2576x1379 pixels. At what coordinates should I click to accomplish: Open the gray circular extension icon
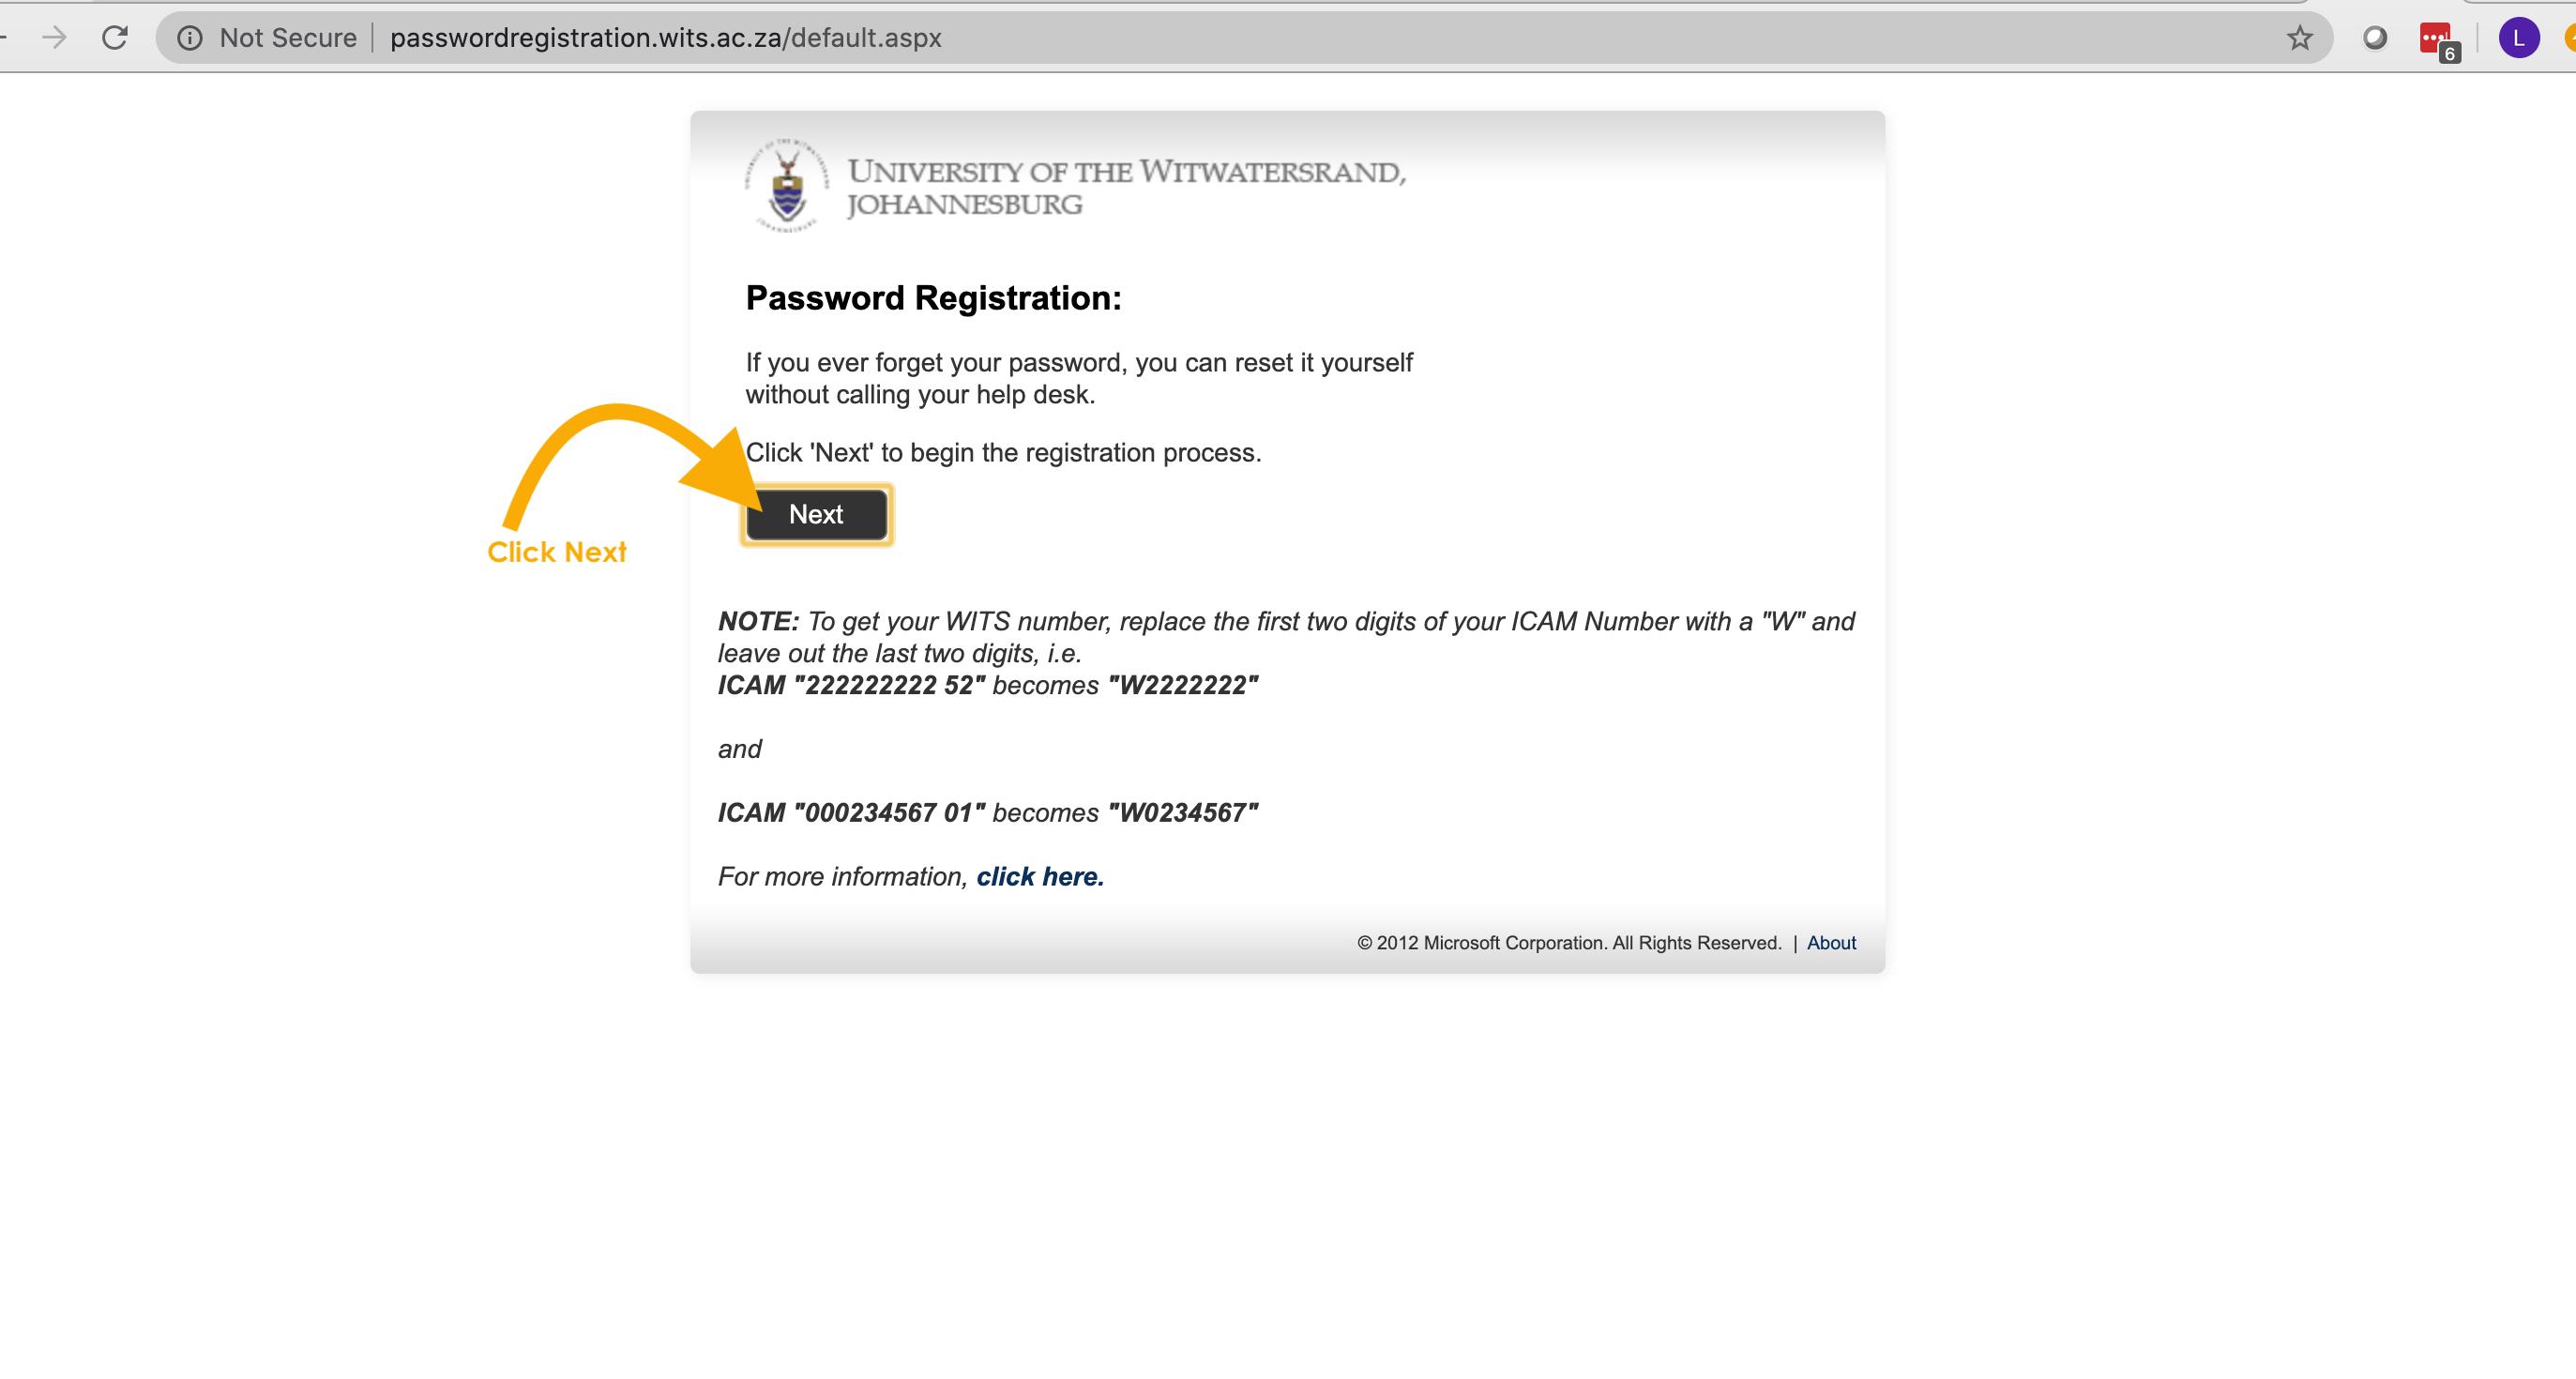click(x=2374, y=38)
